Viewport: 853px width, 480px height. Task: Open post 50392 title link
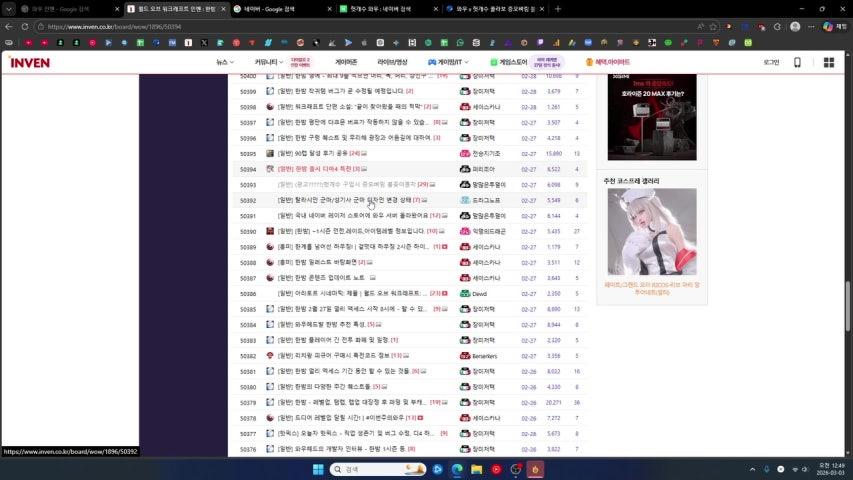click(x=344, y=200)
